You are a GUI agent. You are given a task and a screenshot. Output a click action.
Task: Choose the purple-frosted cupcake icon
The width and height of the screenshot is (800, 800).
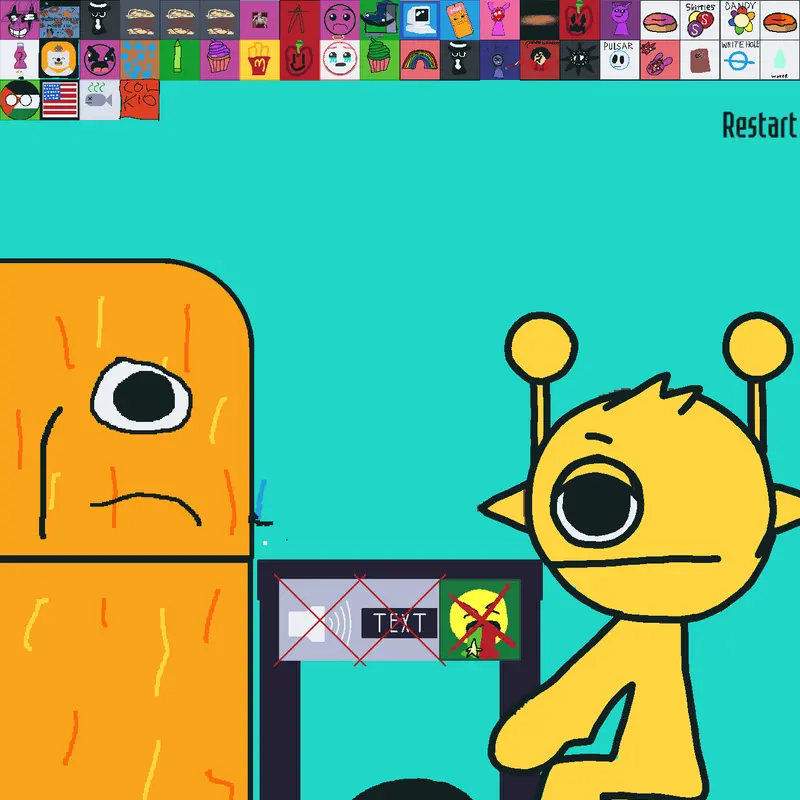pos(219,60)
